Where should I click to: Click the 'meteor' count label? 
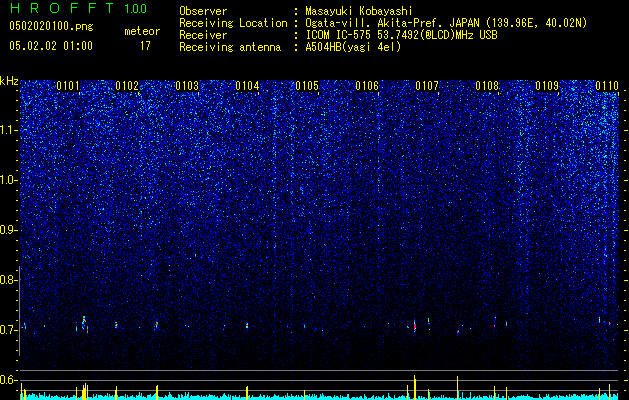pos(142,31)
